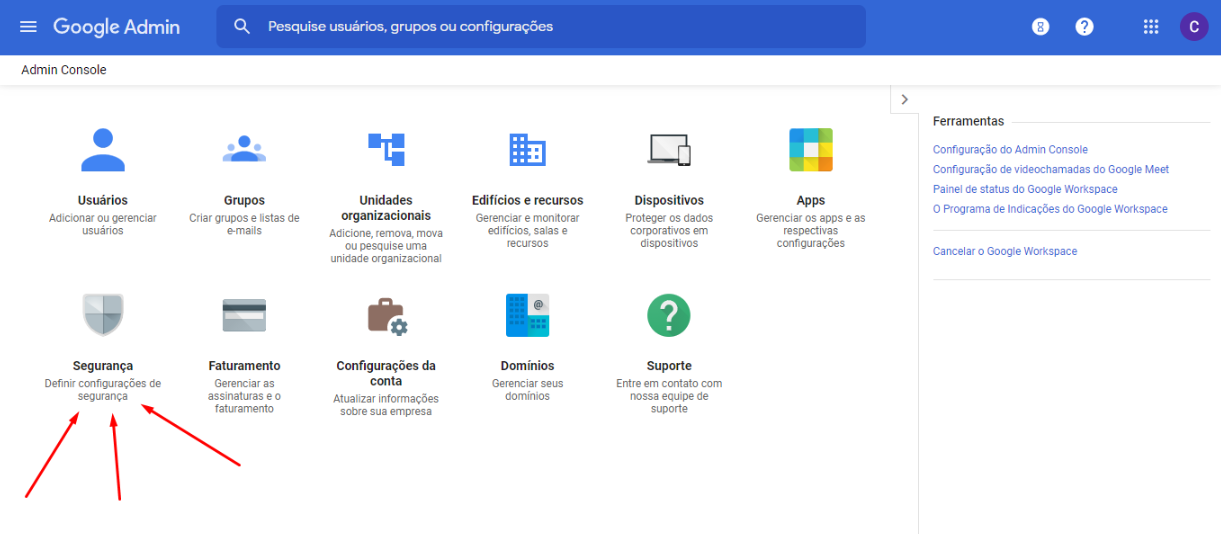The height and width of the screenshot is (534, 1221).
Task: Click 'Definir configurações de segurança' description
Action: [x=103, y=390]
